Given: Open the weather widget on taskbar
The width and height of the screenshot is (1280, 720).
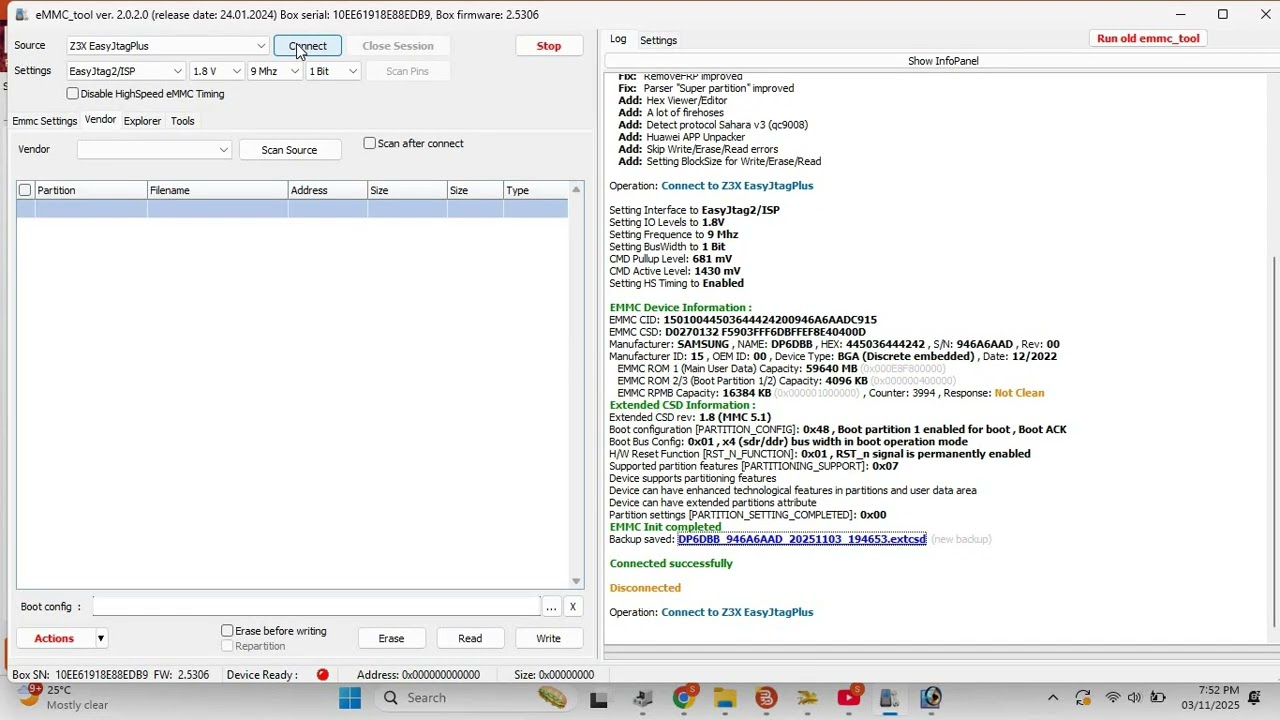Looking at the screenshot, I should coord(63,697).
